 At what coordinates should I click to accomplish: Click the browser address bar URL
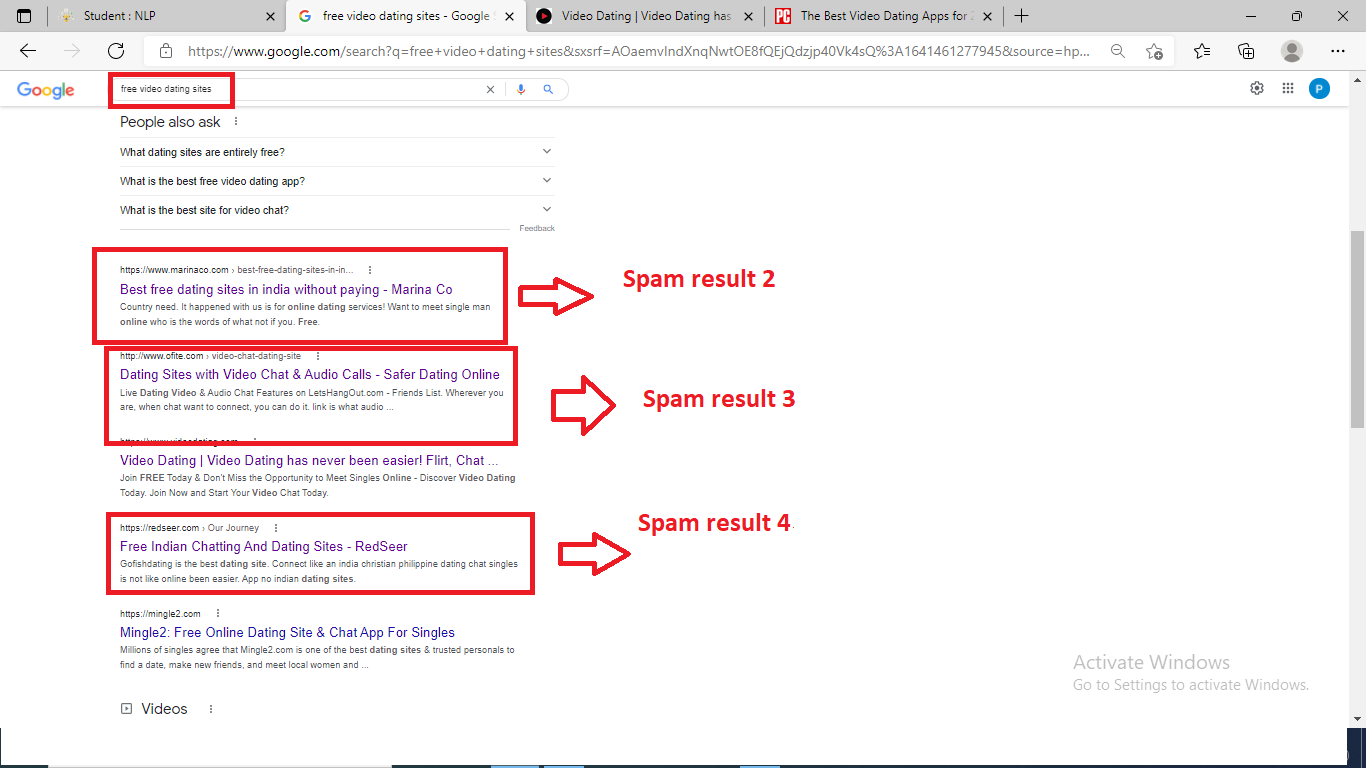[x=638, y=51]
